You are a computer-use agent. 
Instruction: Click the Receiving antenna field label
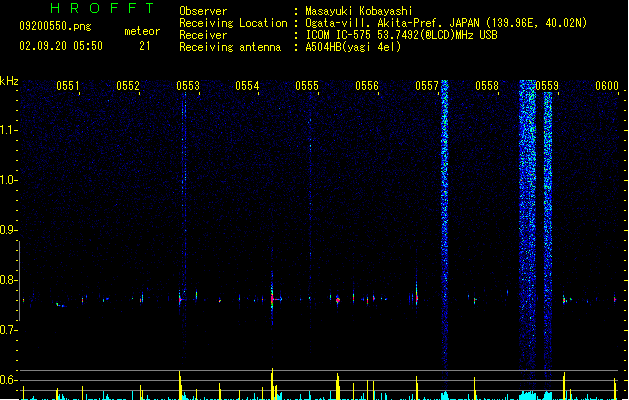tap(230, 47)
